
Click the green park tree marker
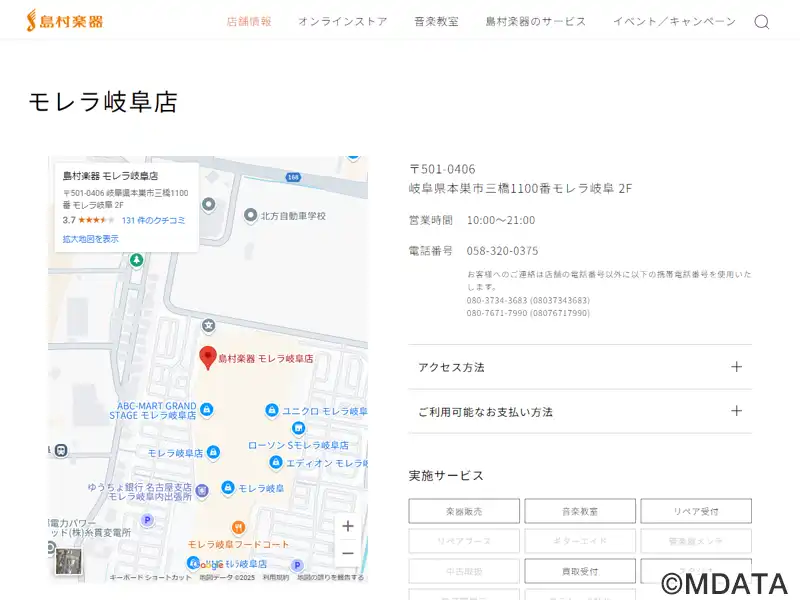tap(136, 260)
